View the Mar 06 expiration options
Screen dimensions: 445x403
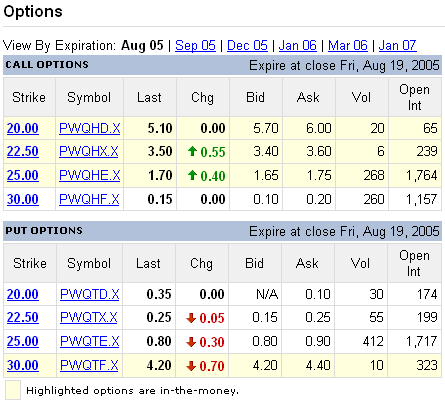348,45
